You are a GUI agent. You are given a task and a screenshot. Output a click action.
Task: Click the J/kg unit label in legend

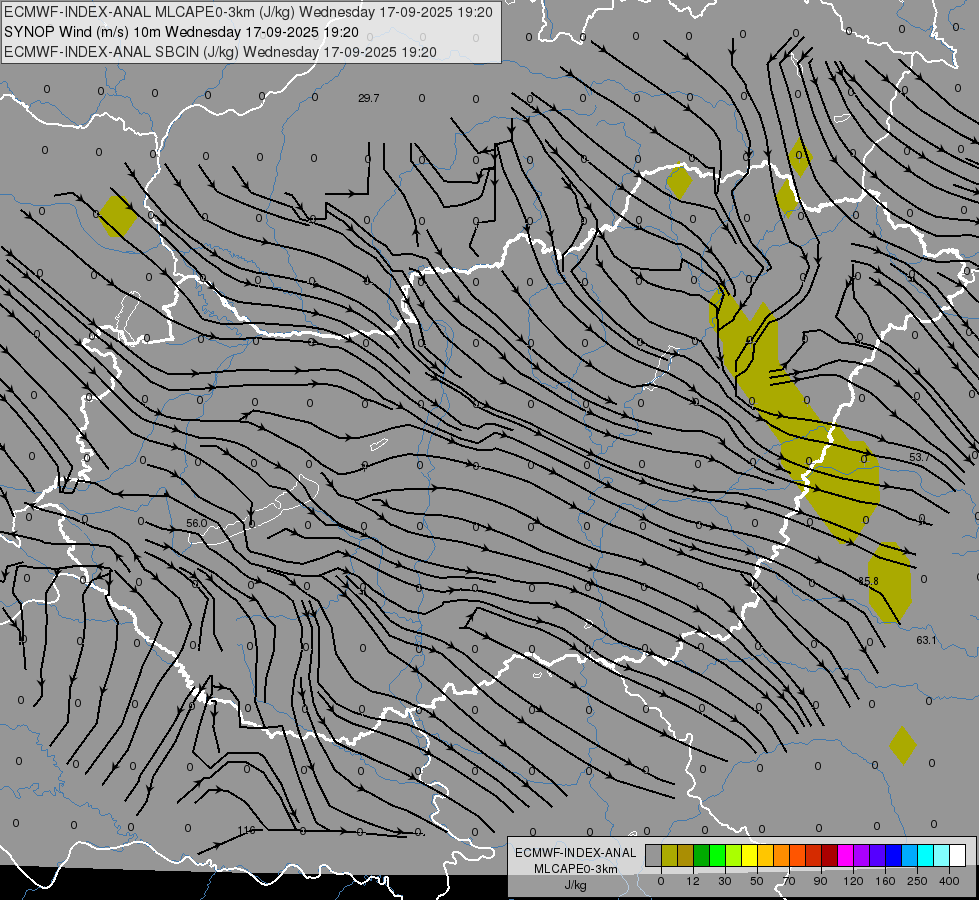(x=576, y=885)
